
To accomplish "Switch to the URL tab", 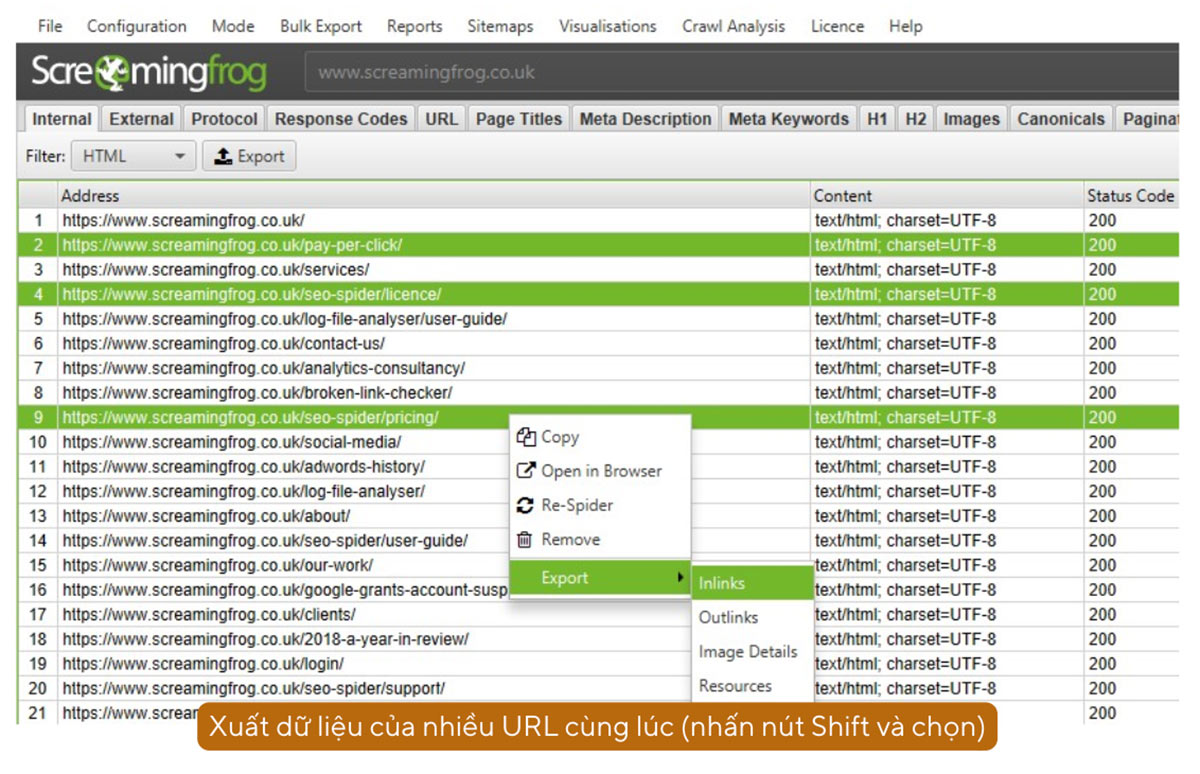I will (441, 119).
